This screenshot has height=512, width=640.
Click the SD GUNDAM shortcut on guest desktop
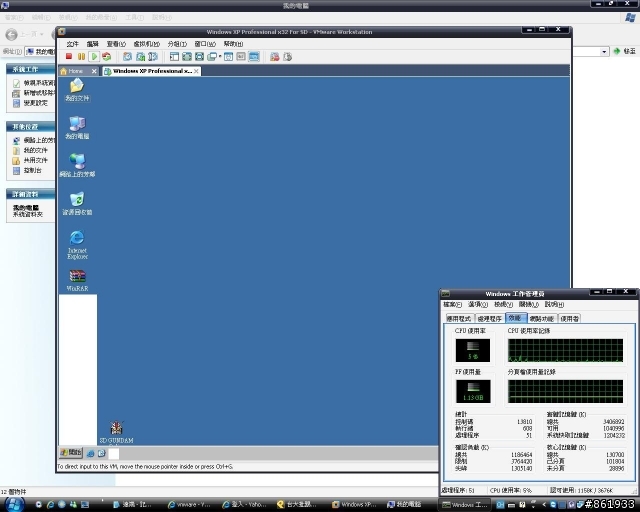[116, 432]
